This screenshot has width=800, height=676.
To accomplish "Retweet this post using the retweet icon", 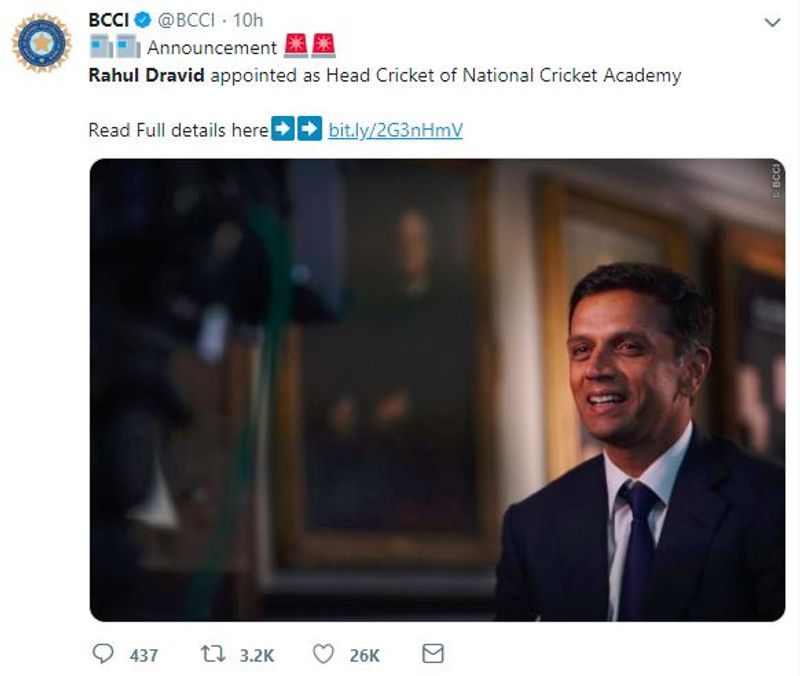I will (x=211, y=654).
